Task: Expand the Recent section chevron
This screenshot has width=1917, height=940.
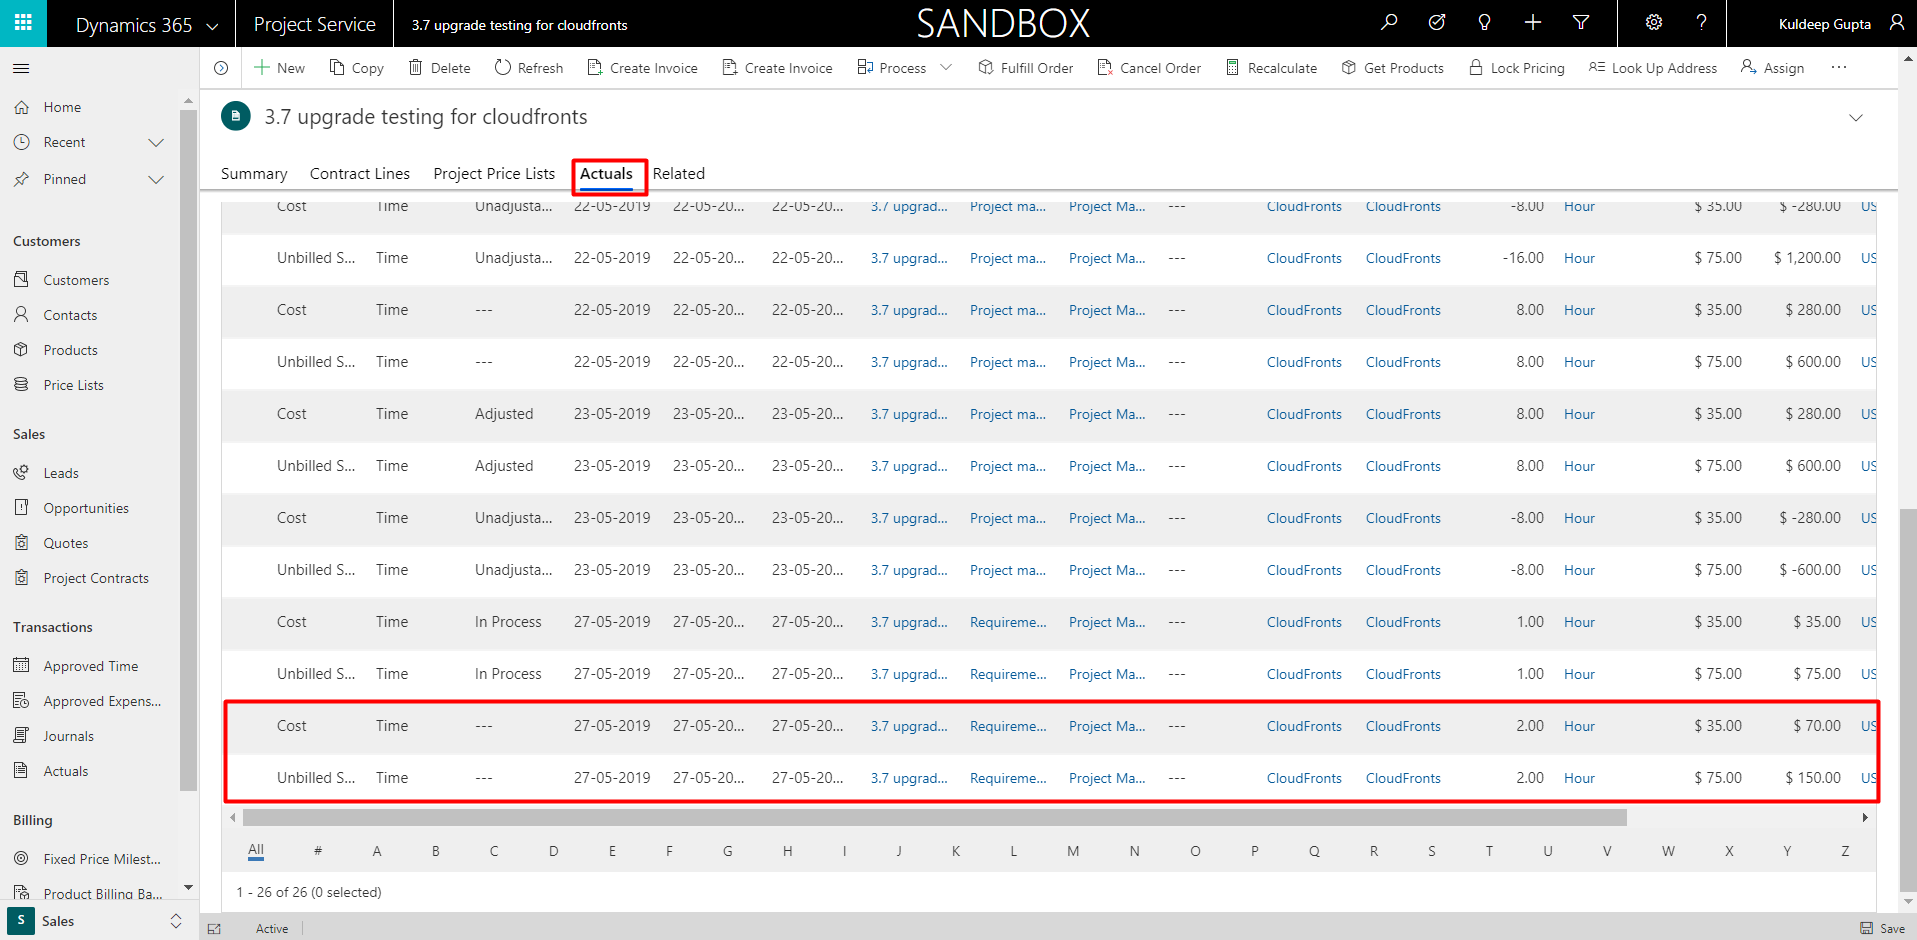Action: coord(156,143)
